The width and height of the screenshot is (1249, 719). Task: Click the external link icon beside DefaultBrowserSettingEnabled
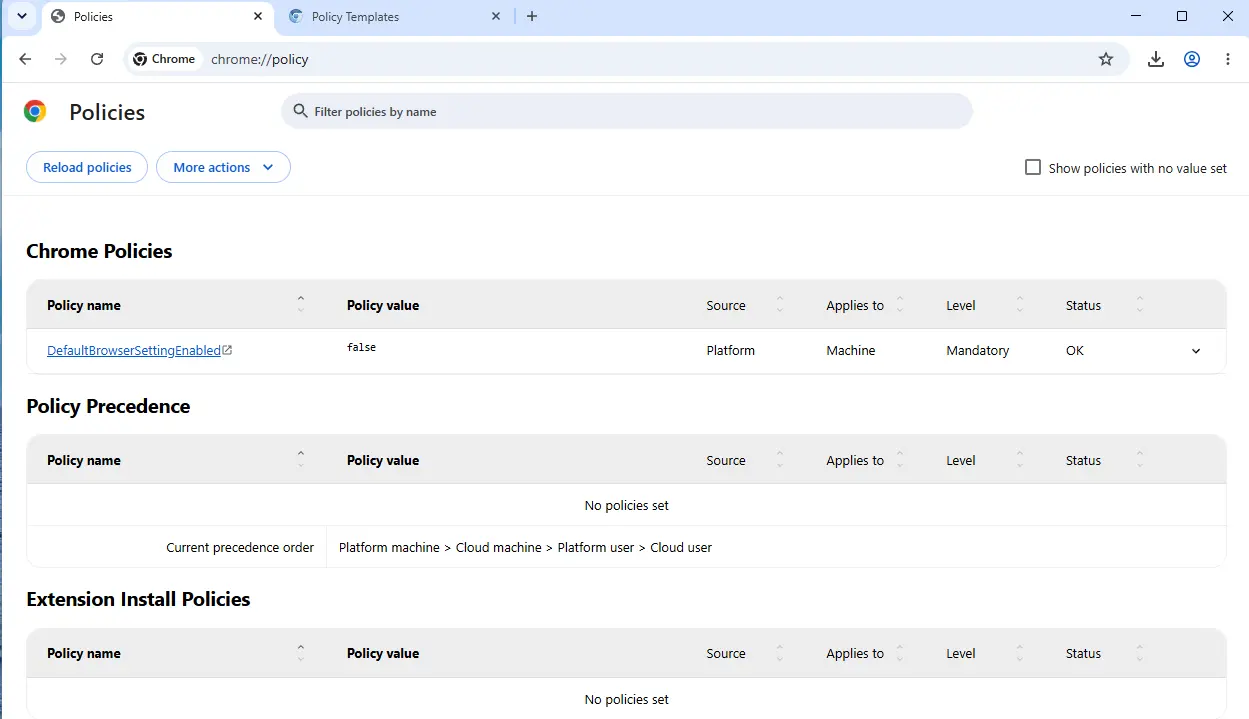(228, 350)
